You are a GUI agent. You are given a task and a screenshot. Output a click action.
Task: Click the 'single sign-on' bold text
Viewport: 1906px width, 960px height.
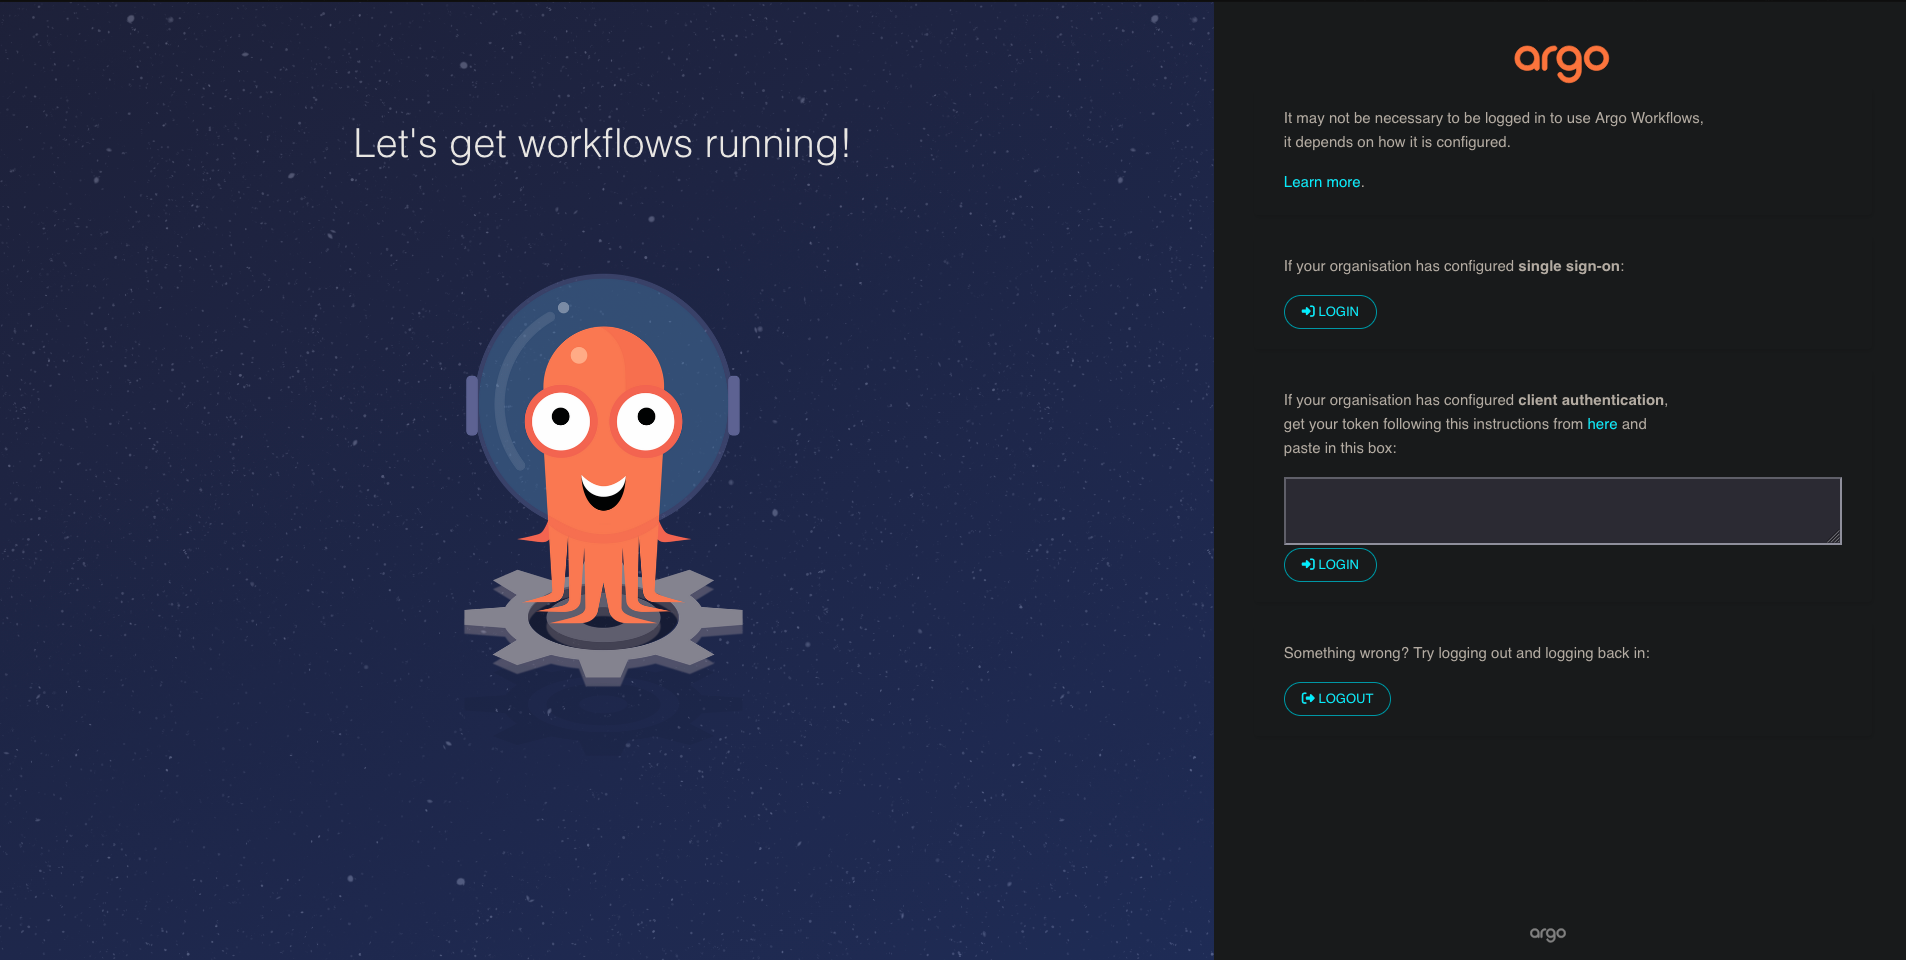tap(1569, 266)
